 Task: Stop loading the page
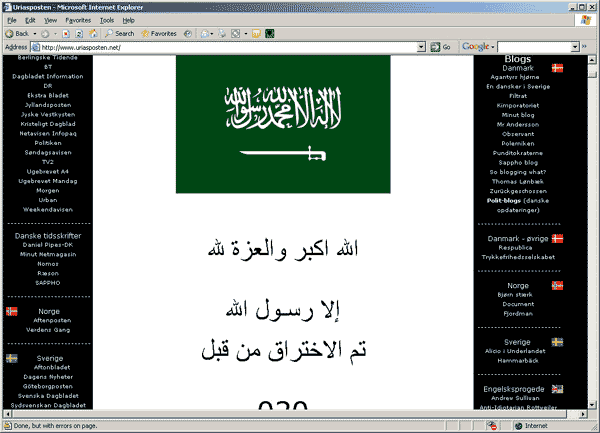(x=66, y=34)
